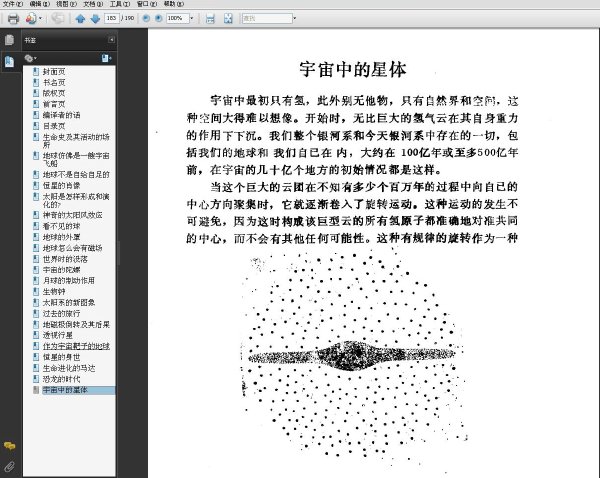This screenshot has height=478, width=600.
Task: Open the zoom percentage dropdown
Action: pyautogui.click(x=192, y=18)
